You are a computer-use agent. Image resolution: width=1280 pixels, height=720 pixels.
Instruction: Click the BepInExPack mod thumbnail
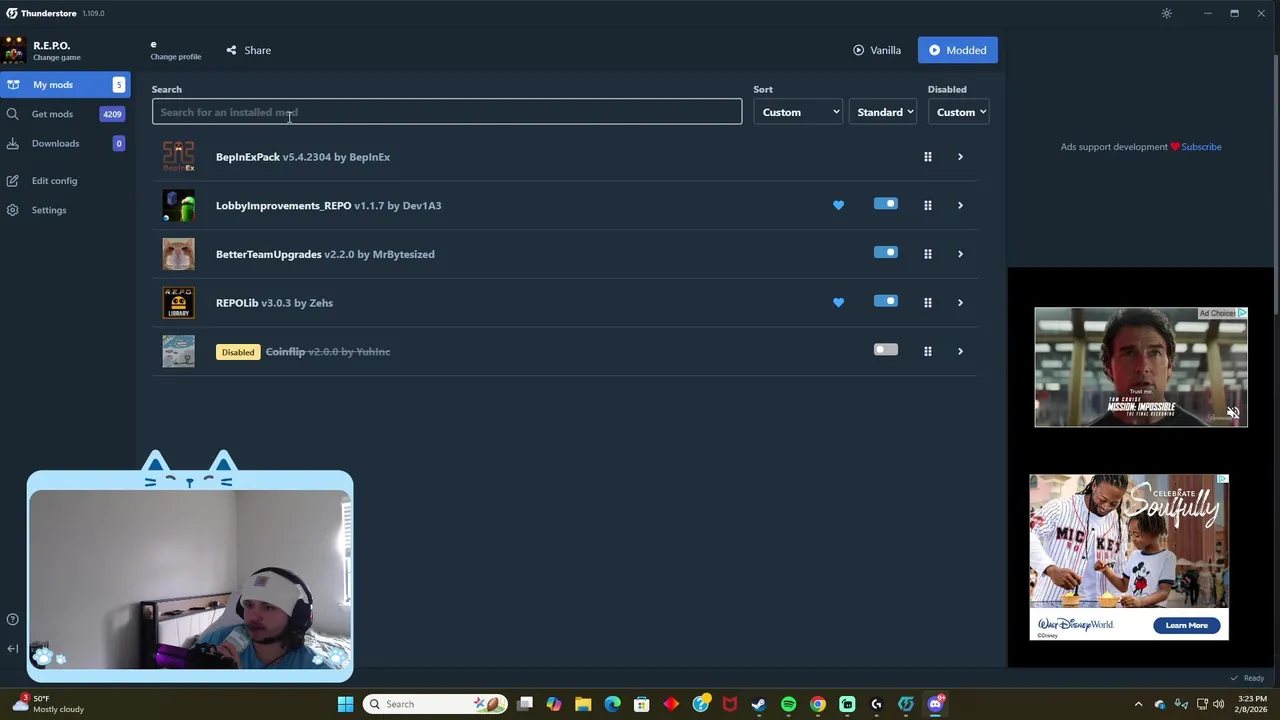(179, 157)
